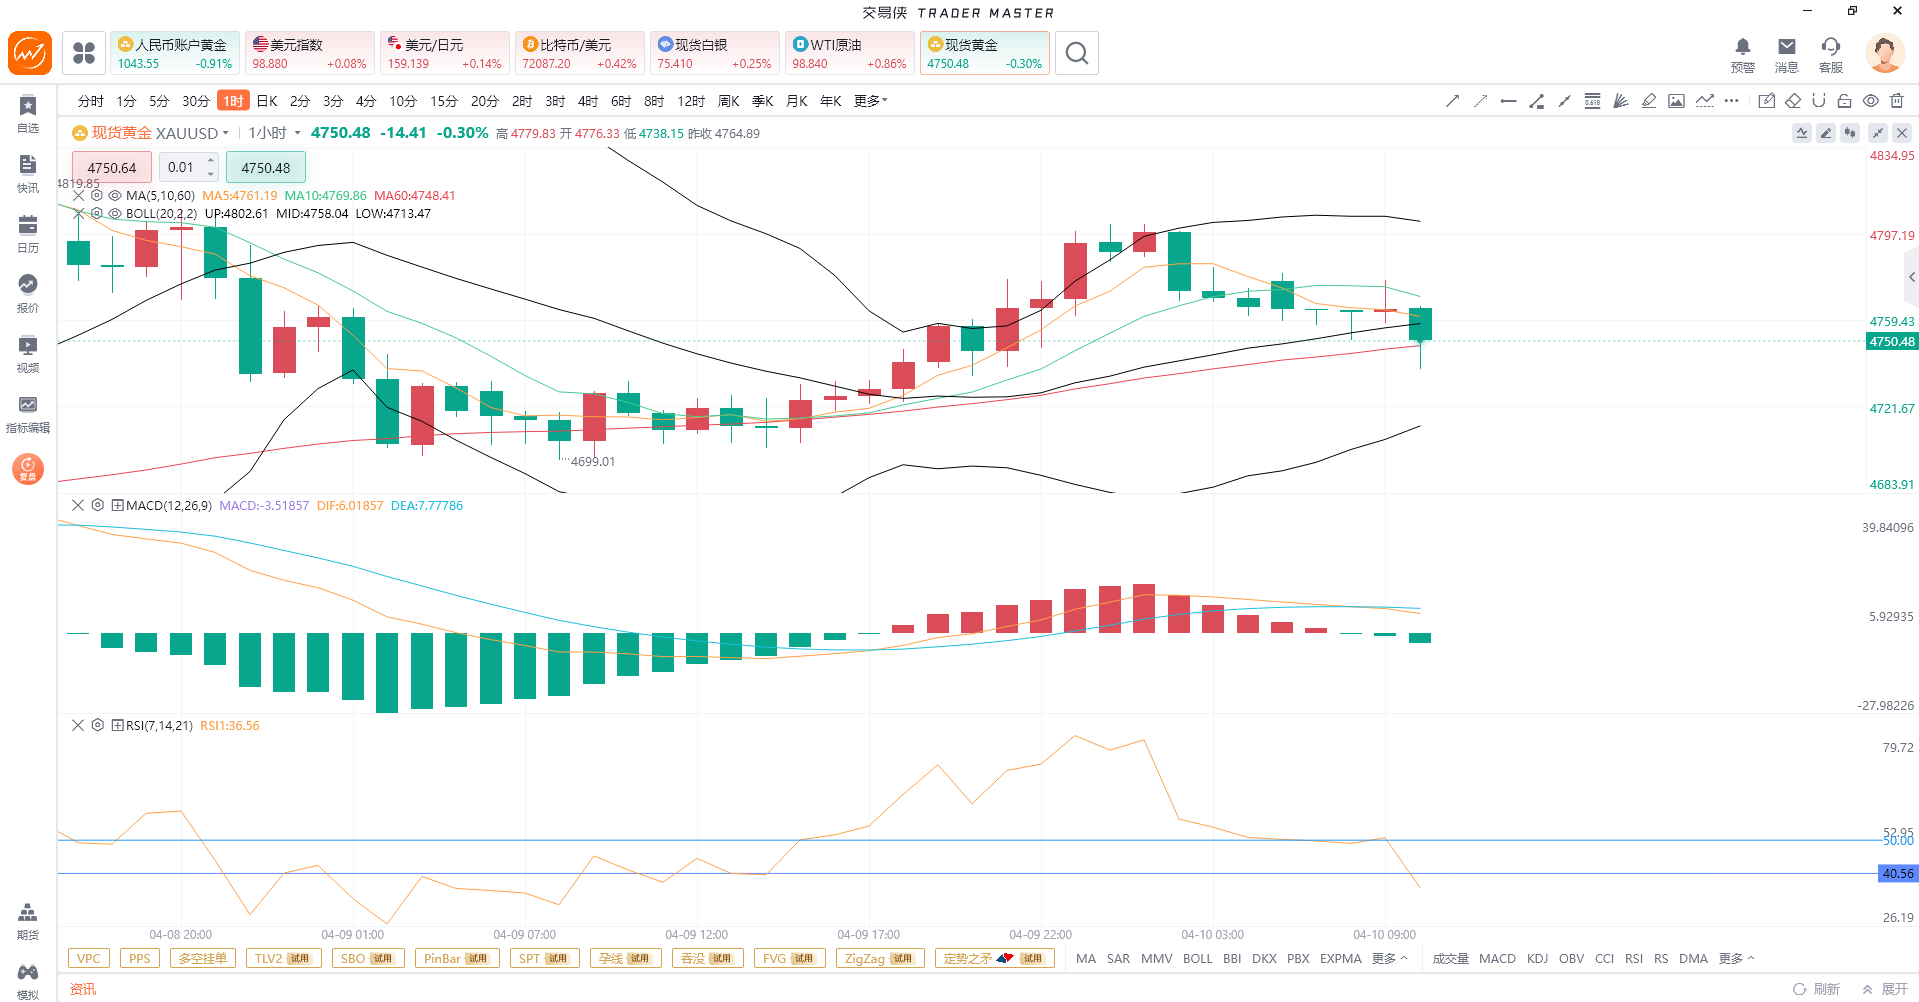Image resolution: width=1919 pixels, height=1002 pixels.
Task: Expand the 更多 timeframes dropdown
Action: [x=871, y=101]
